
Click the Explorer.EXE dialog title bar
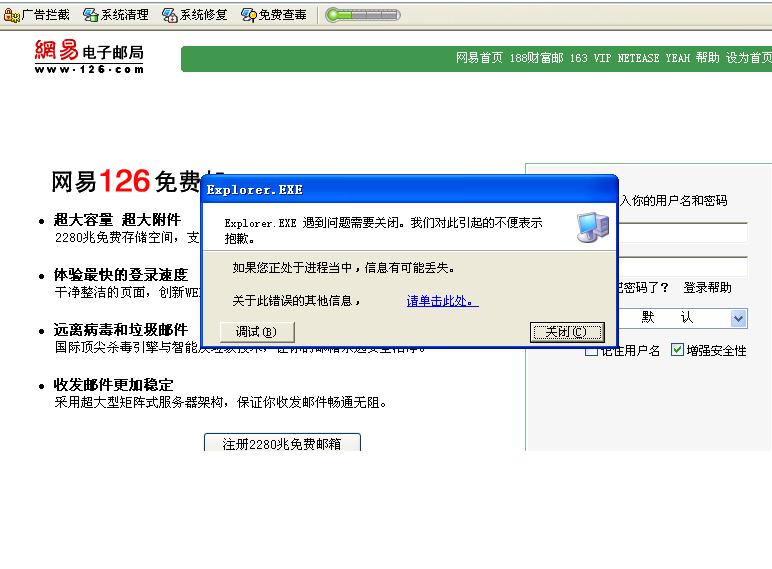pos(409,190)
